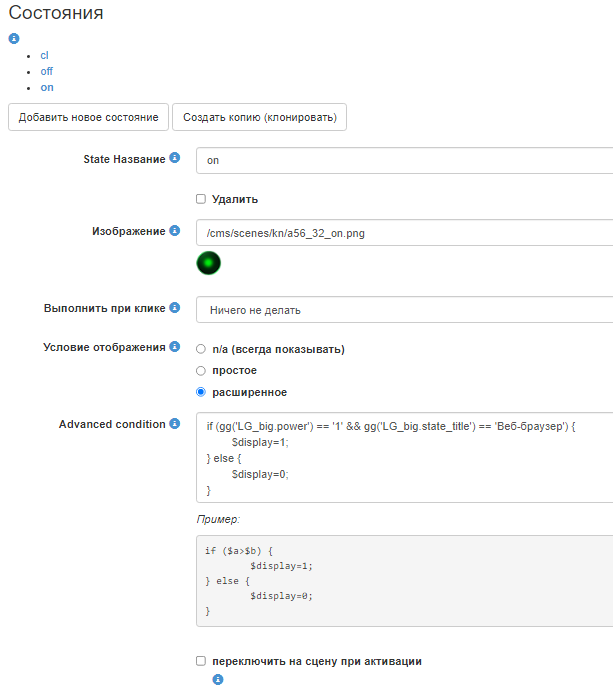
Task: Click info icon next to Условие отображения
Action: tap(175, 347)
